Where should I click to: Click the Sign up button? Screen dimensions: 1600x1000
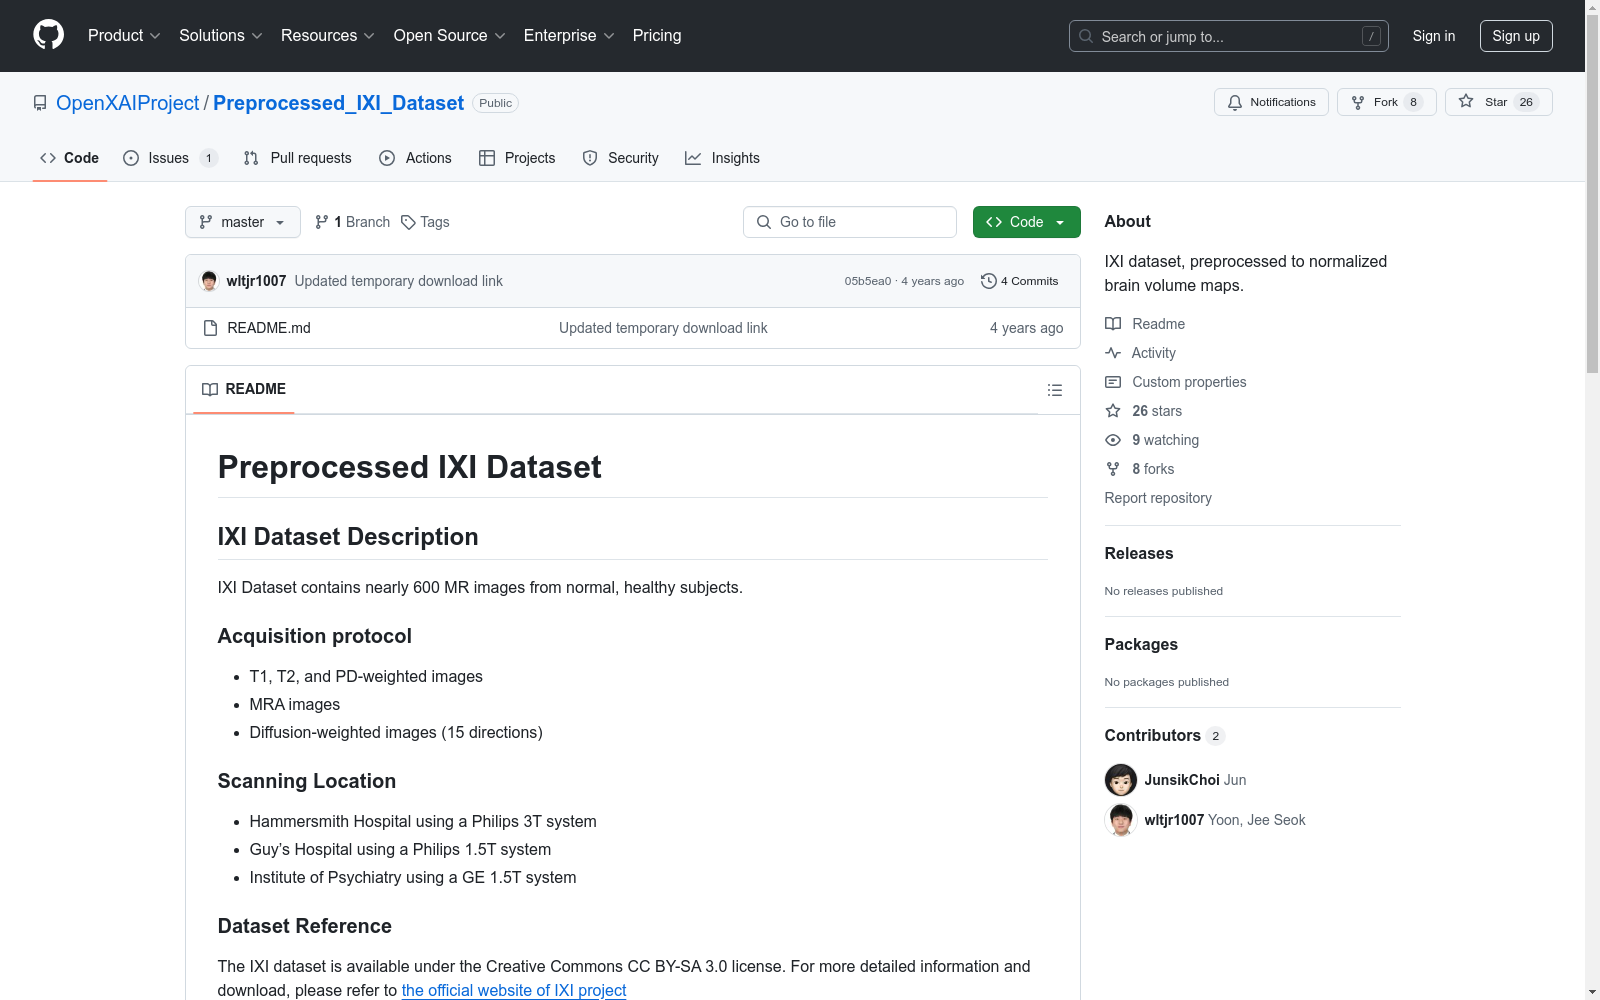[x=1516, y=36]
